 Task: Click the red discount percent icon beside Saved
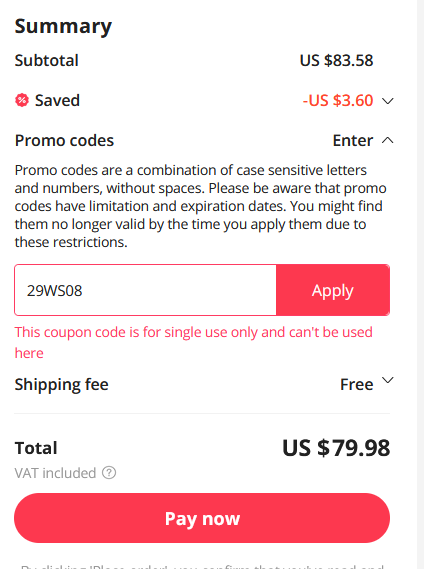22,100
